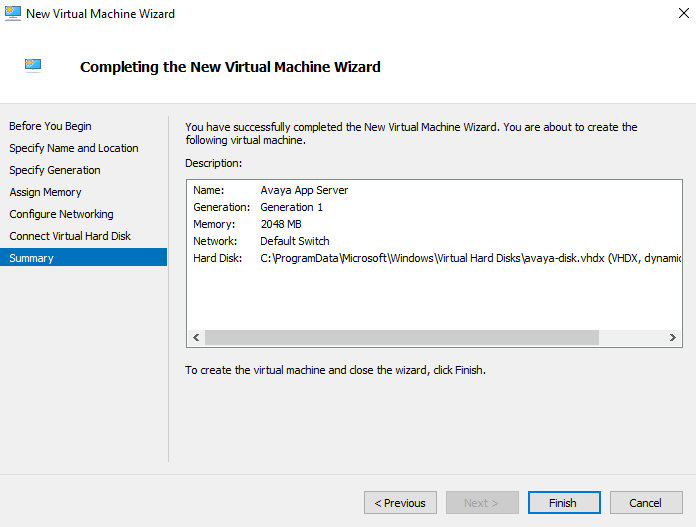Go to Before You Begin step
This screenshot has height=527, width=696.
[x=50, y=126]
